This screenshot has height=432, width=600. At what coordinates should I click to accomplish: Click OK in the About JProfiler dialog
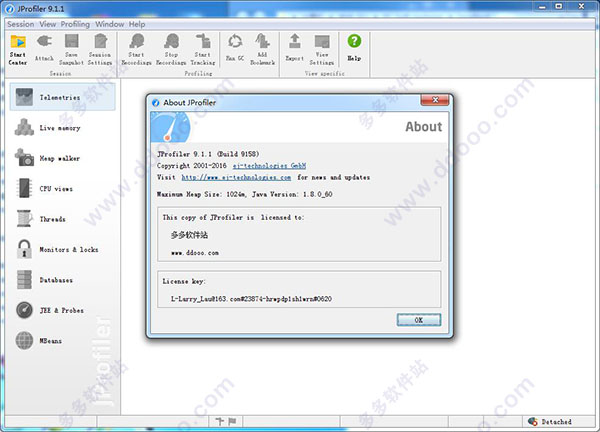419,320
